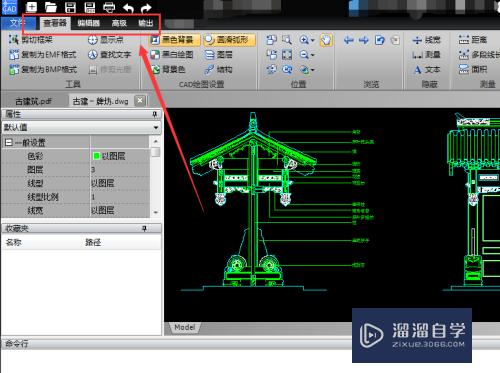Click the 命令行 command line input area
The width and height of the screenshot is (500, 373).
(250, 361)
